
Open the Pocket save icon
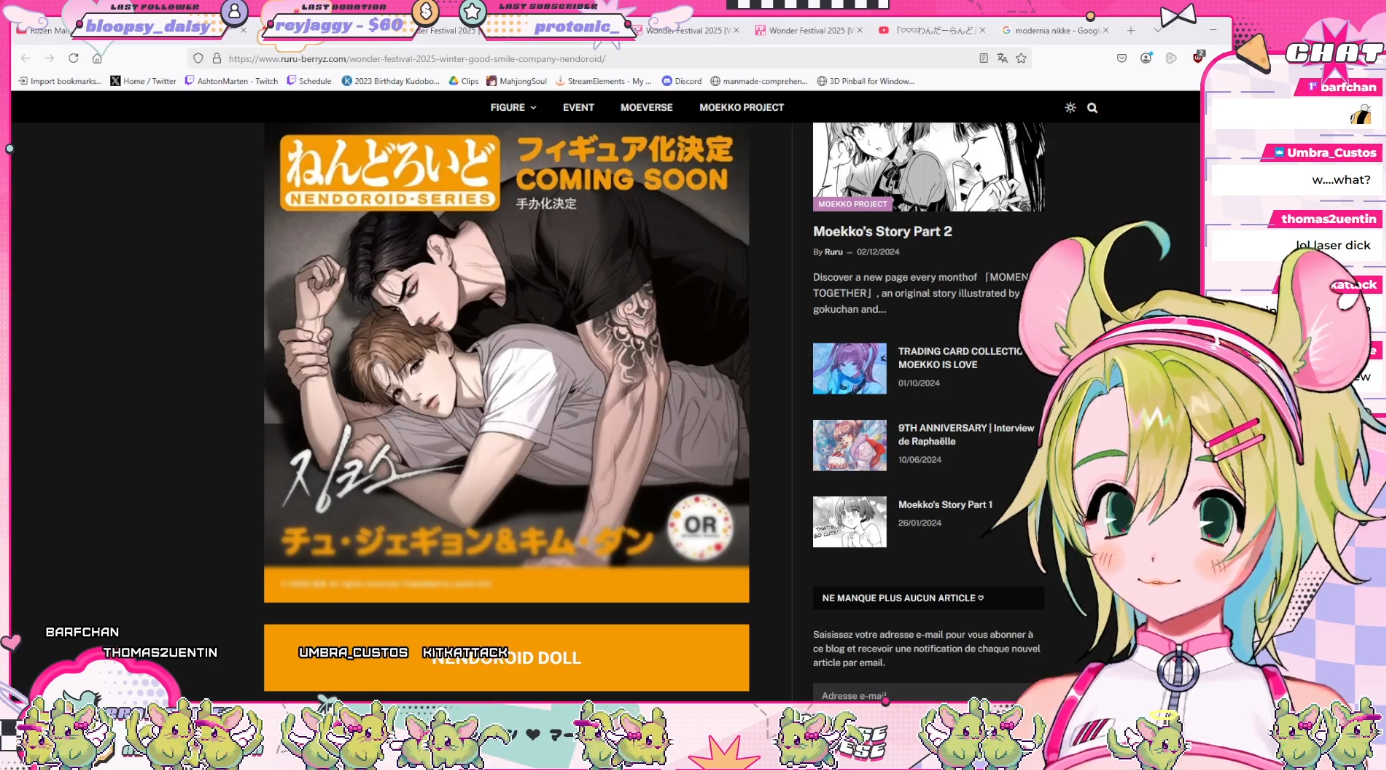pyautogui.click(x=1121, y=58)
